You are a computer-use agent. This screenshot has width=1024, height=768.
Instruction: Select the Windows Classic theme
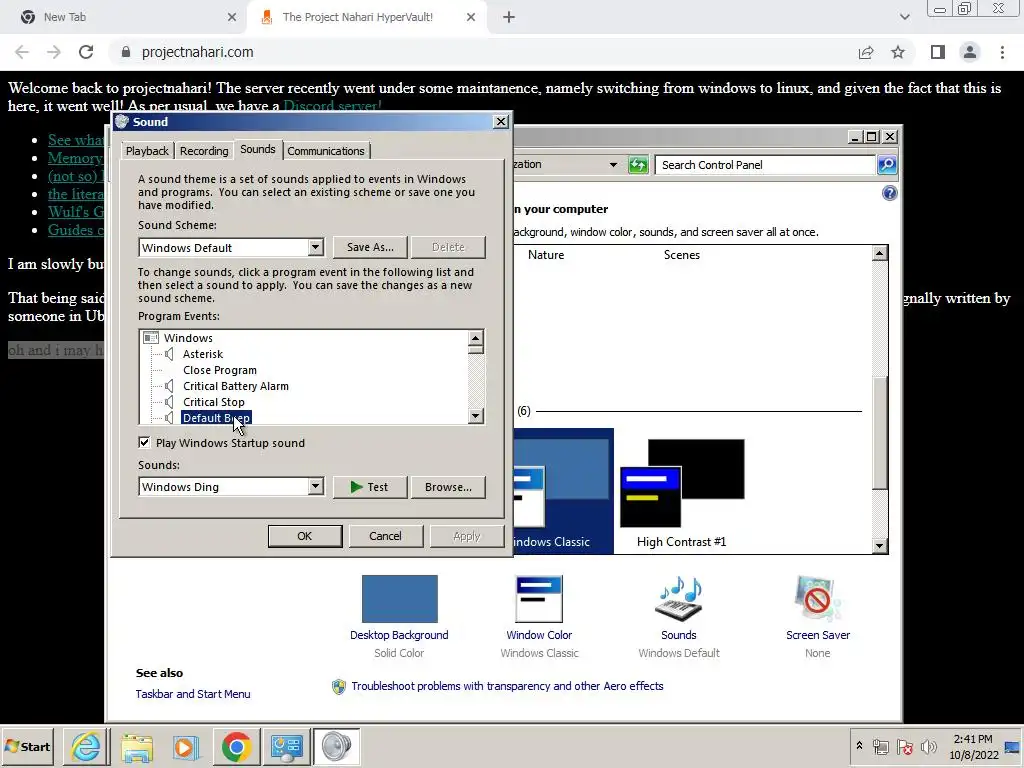pyautogui.click(x=563, y=491)
